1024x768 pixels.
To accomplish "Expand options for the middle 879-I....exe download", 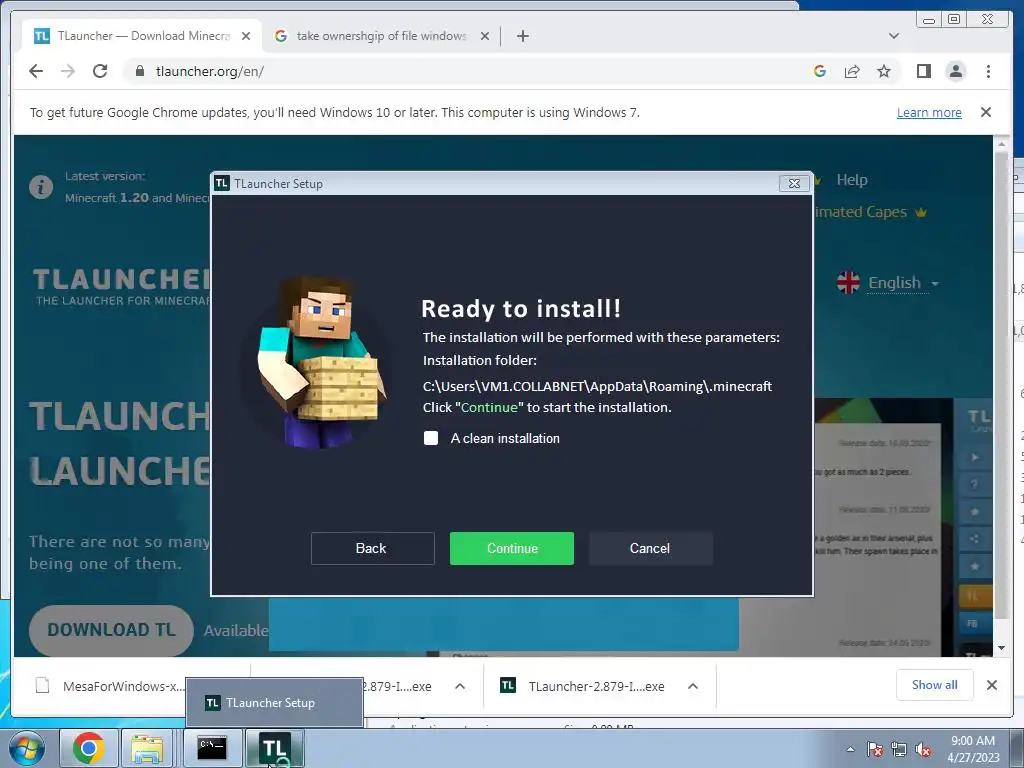I will click(460, 686).
